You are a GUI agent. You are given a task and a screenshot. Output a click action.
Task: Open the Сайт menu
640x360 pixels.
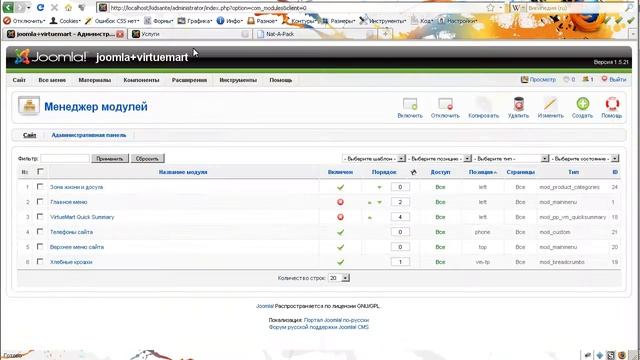19,80
